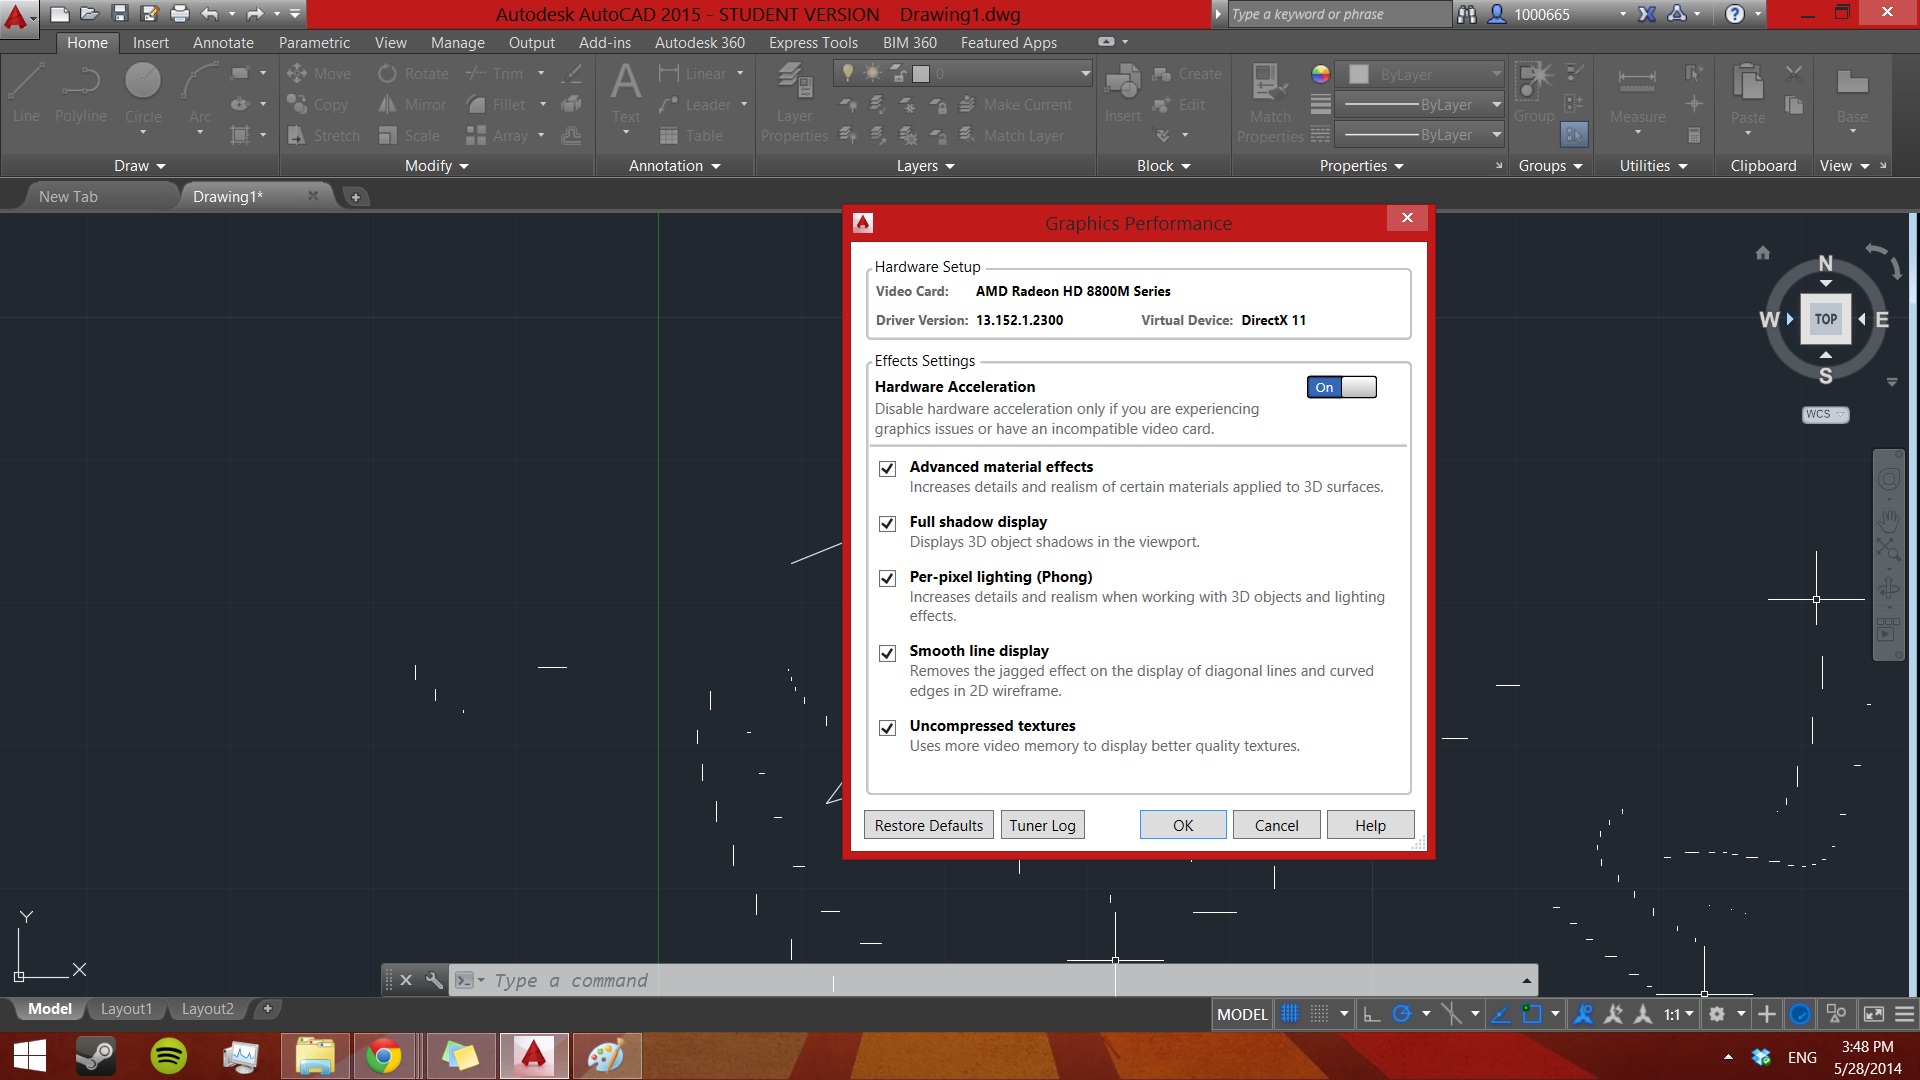The height and width of the screenshot is (1080, 1920).
Task: Open the Tuner Log
Action: (1042, 825)
